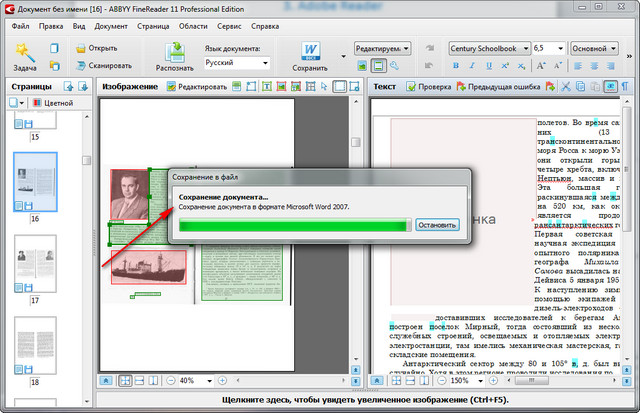Go to Предыдущая ошибка

pyautogui.click(x=498, y=87)
